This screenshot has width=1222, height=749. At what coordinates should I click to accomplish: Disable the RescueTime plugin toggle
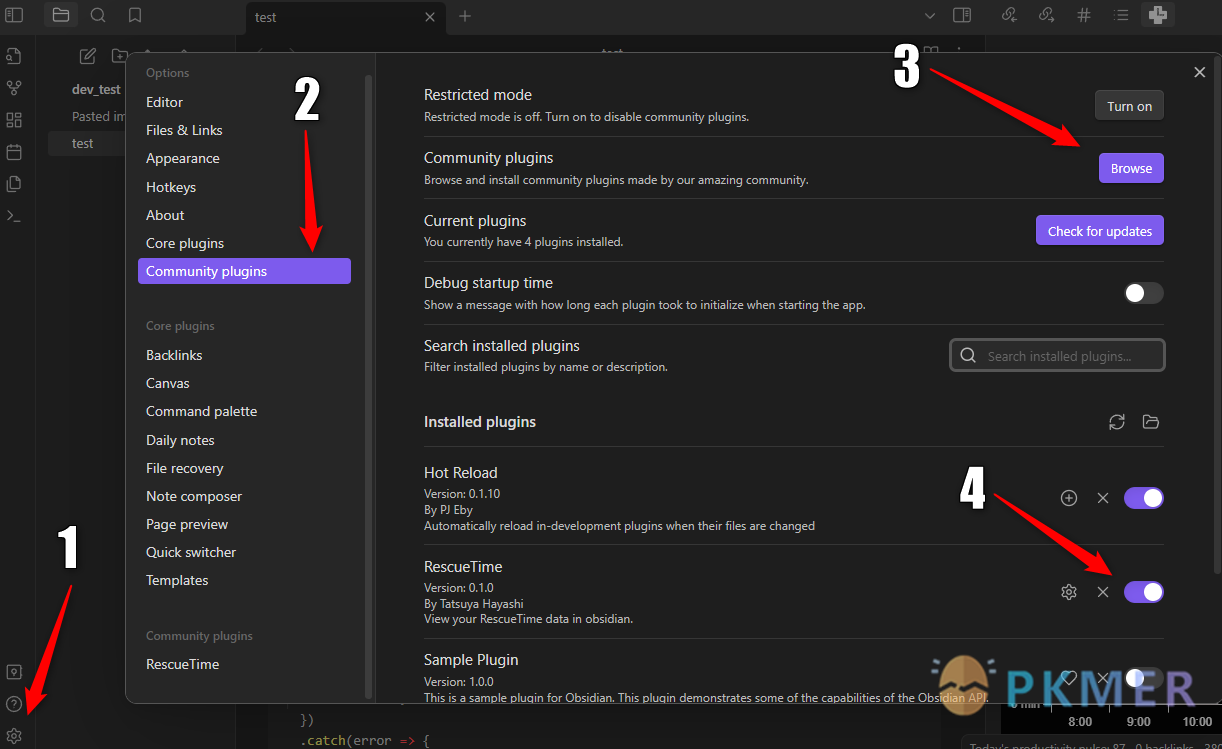(x=1143, y=592)
